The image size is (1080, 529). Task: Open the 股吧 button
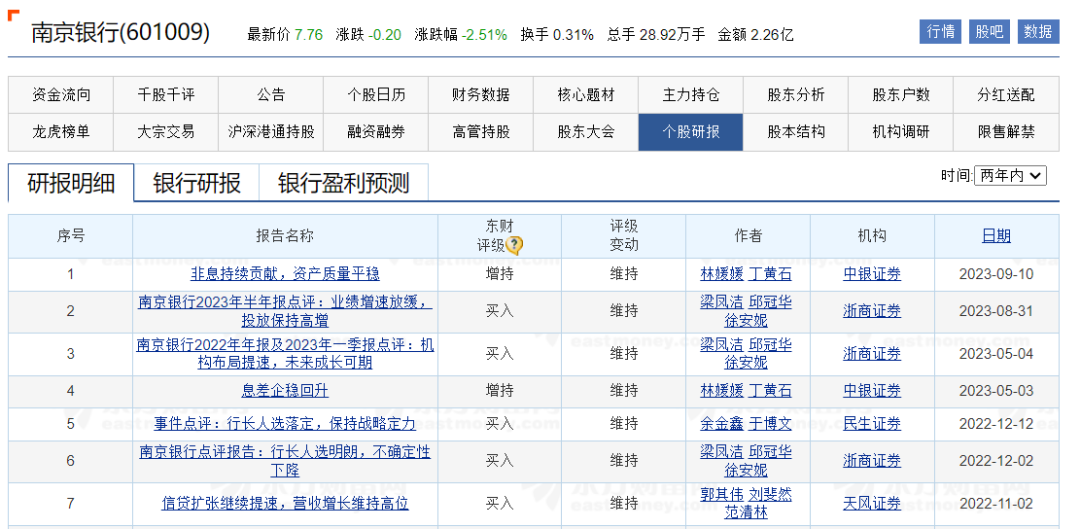[989, 32]
